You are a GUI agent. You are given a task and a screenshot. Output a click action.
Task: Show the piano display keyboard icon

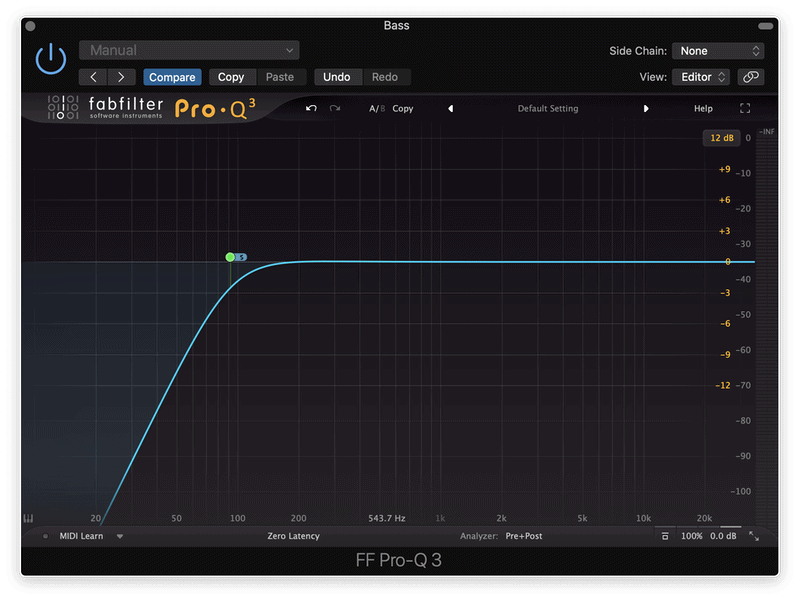(29, 518)
